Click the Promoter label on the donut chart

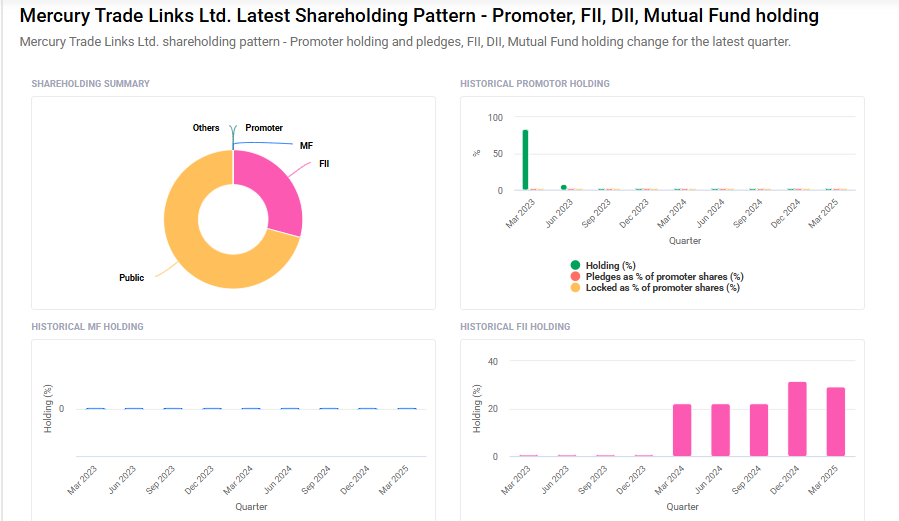(264, 128)
